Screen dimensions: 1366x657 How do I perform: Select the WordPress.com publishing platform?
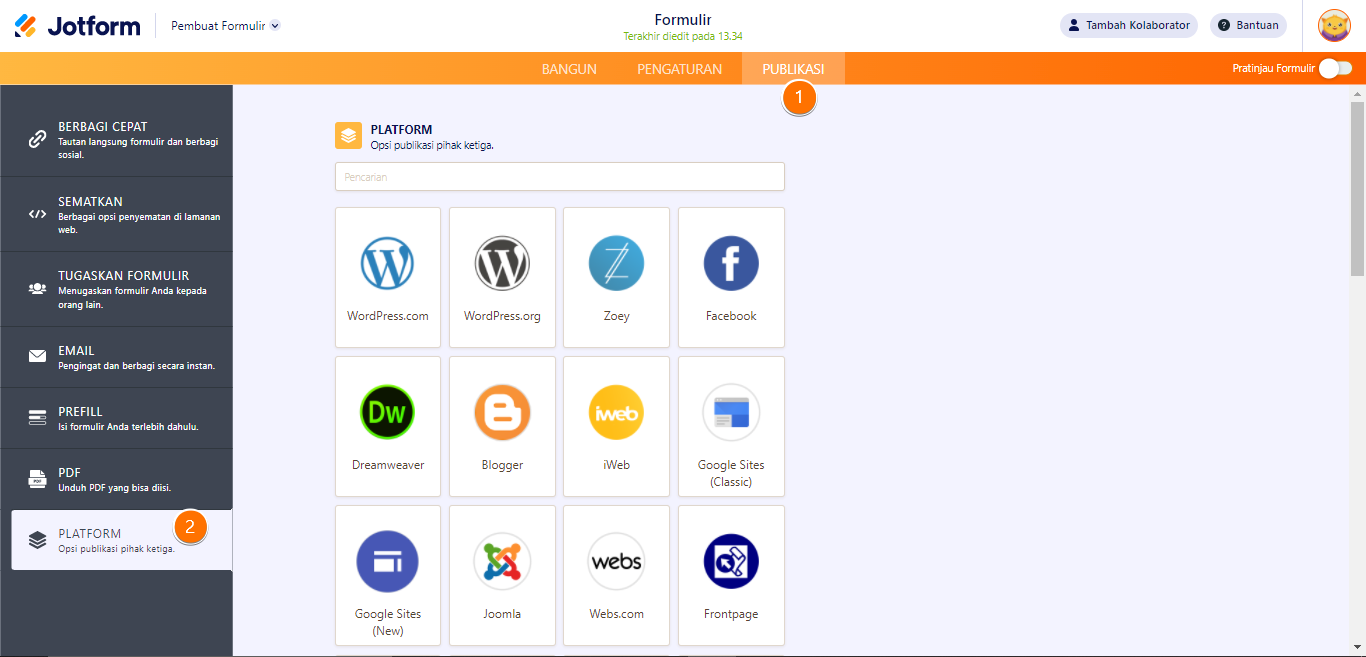[x=388, y=277]
